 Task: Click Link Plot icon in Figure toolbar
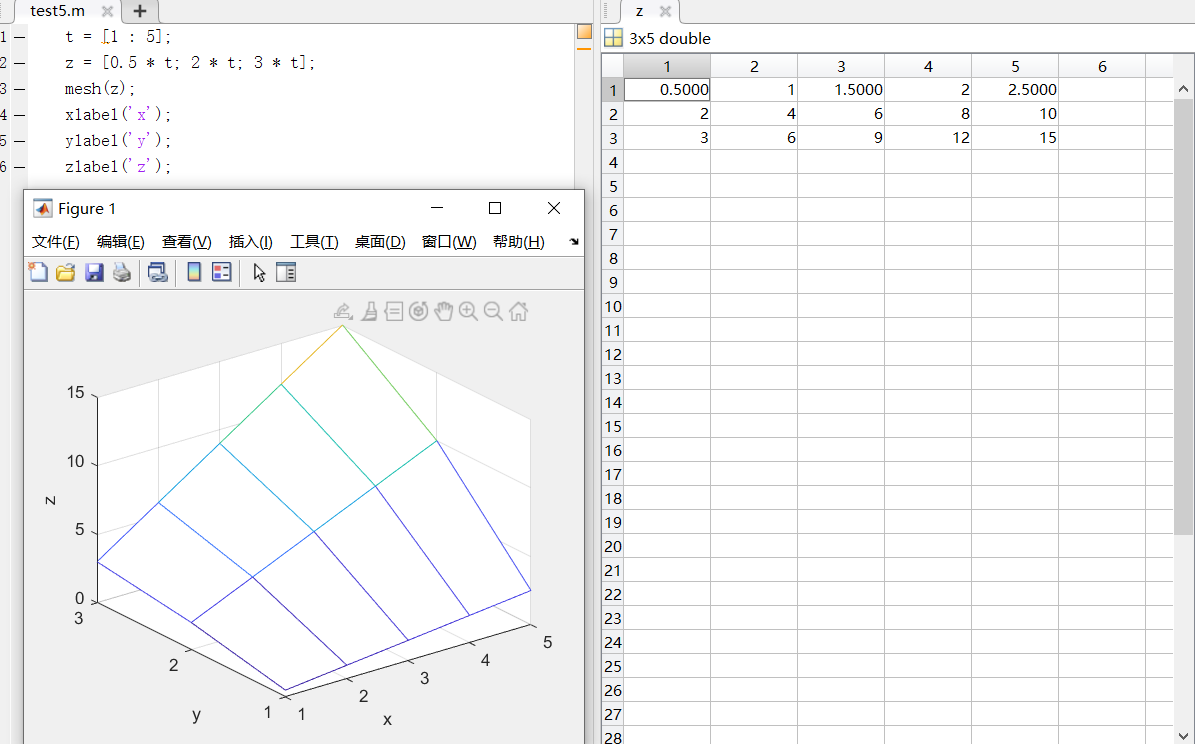(x=158, y=272)
